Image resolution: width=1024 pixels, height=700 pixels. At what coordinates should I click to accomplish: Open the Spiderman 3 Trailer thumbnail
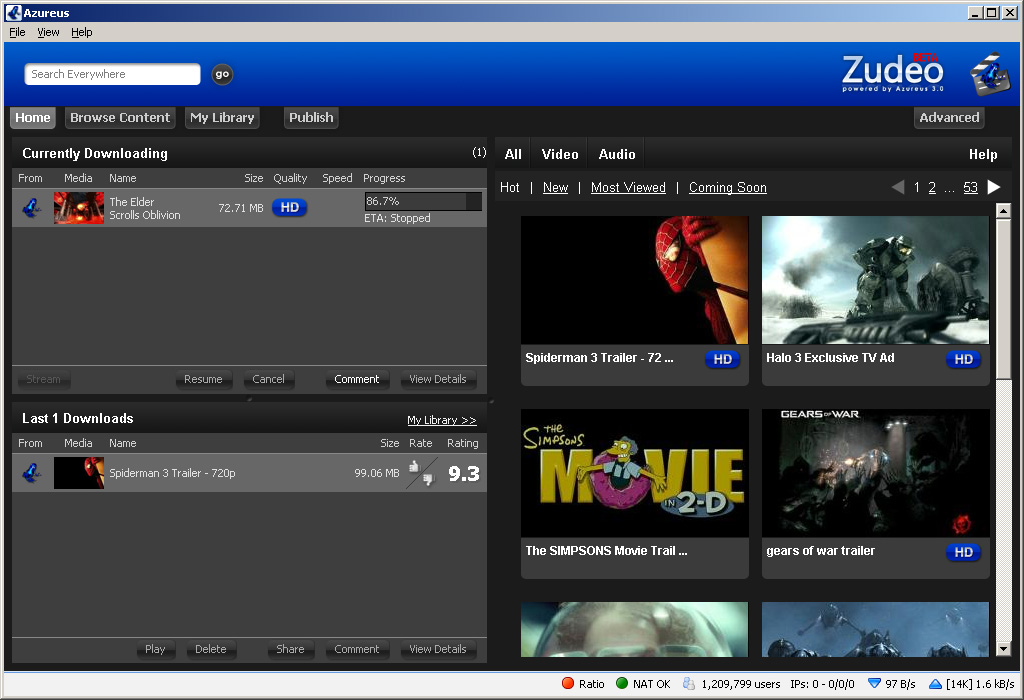[x=634, y=280]
